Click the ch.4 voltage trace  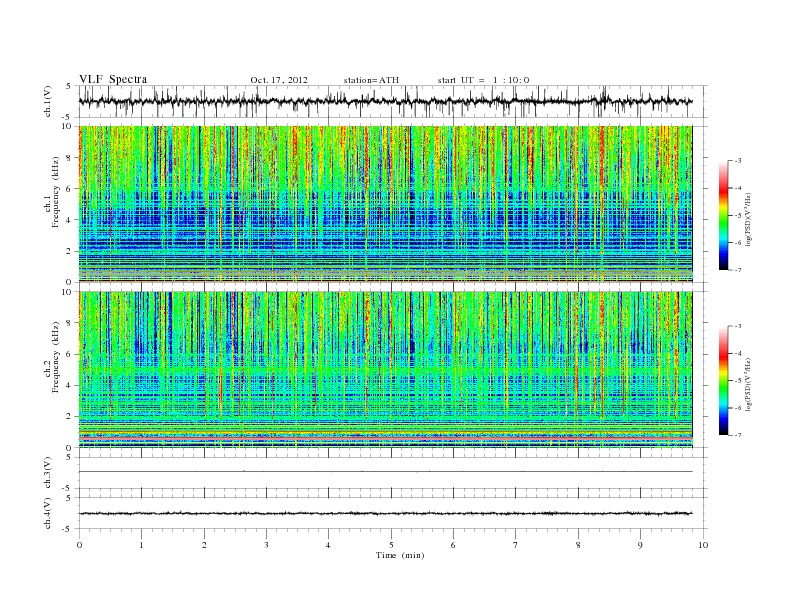[385, 514]
